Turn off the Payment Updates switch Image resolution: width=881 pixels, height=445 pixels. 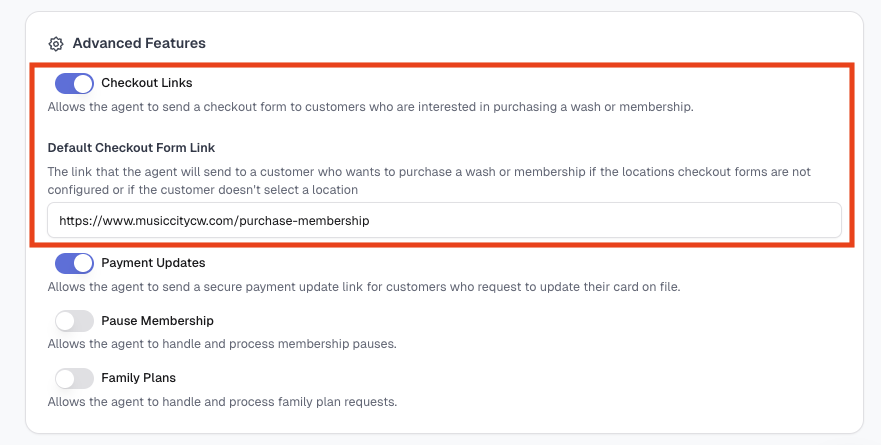tap(74, 264)
